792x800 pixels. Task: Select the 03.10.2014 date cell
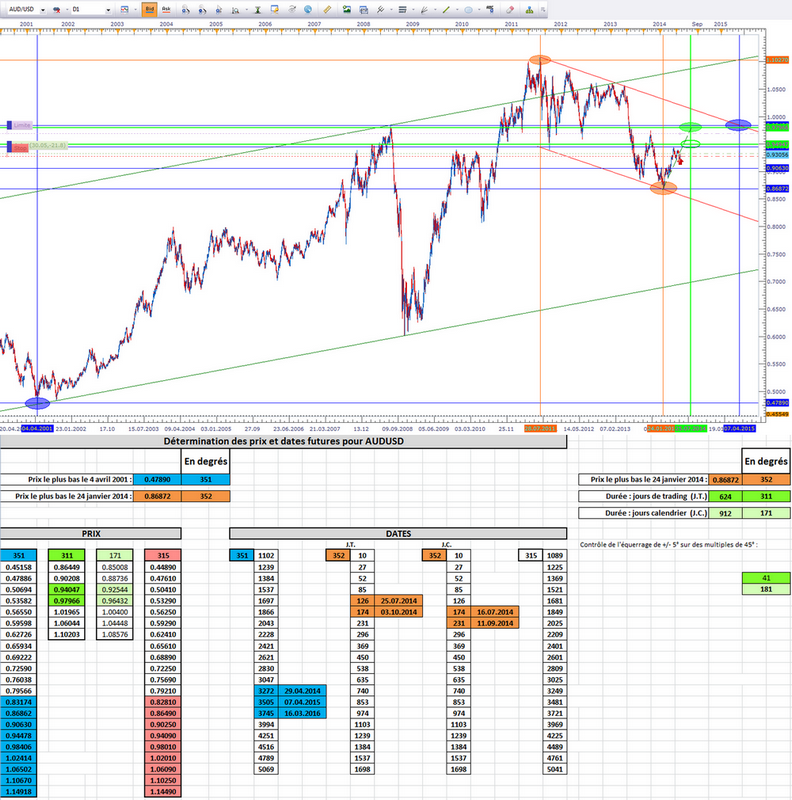click(x=399, y=612)
